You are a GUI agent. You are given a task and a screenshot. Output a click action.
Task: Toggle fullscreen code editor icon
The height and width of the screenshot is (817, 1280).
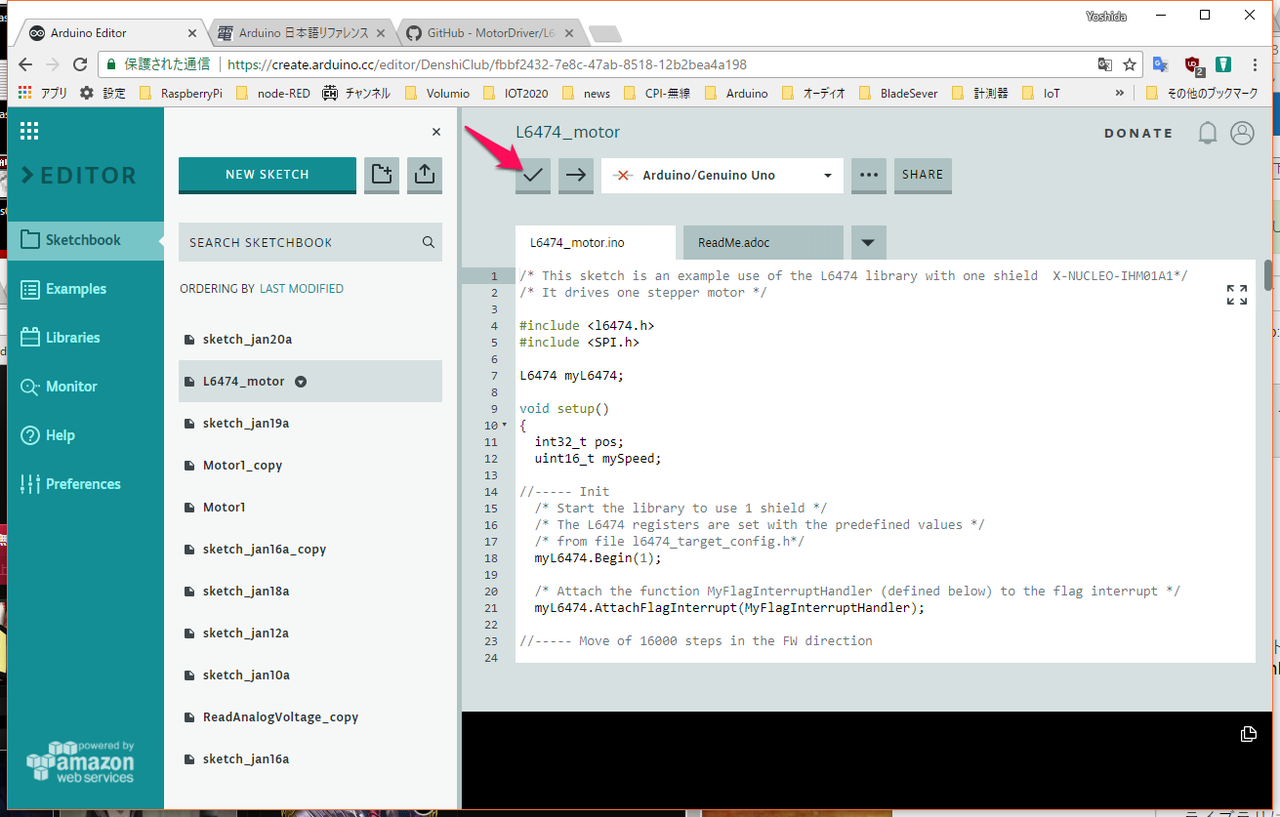[1237, 295]
